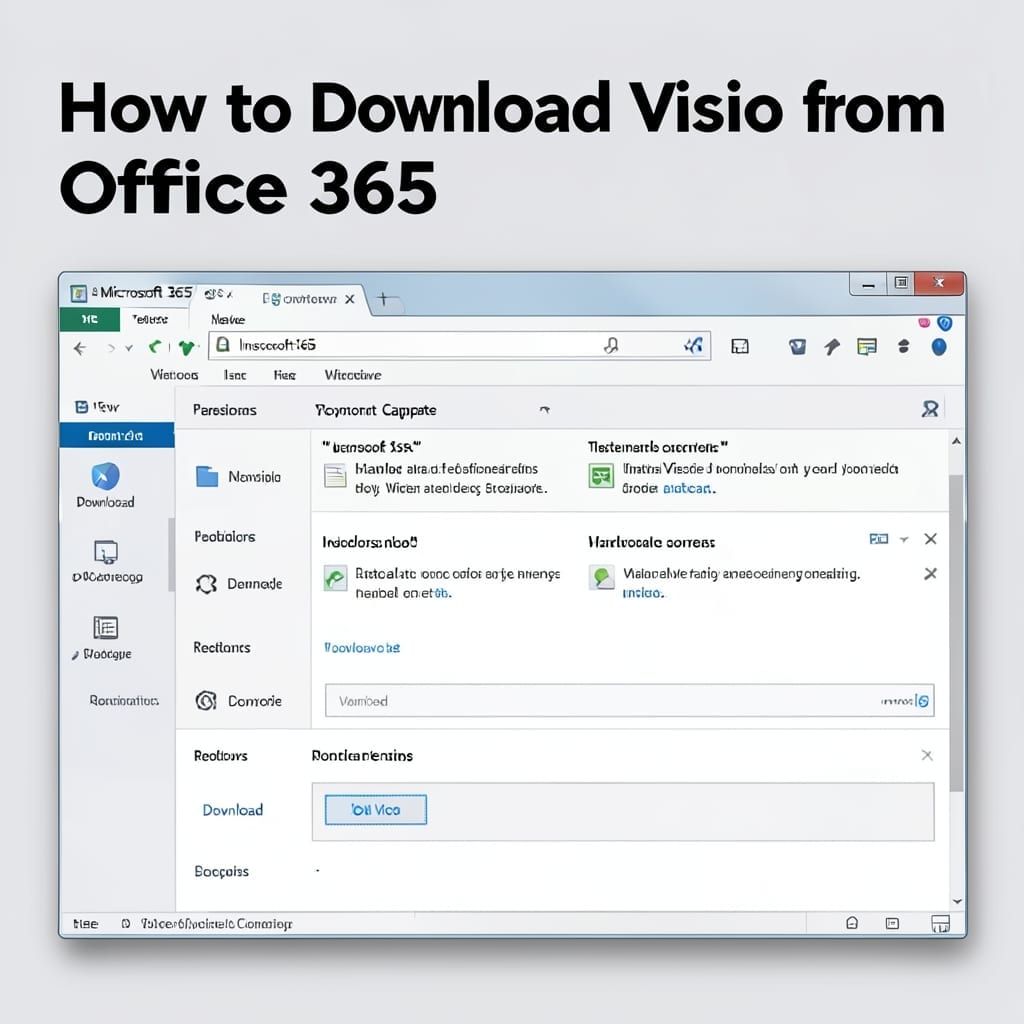Select the 'Comorie' item with circular icon
The height and width of the screenshot is (1024, 1024).
(239, 701)
